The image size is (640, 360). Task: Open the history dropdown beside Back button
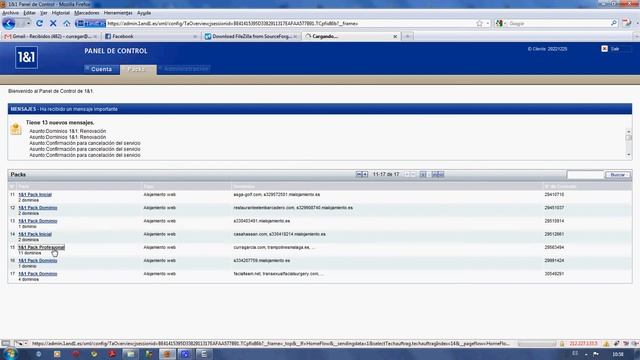28,24
